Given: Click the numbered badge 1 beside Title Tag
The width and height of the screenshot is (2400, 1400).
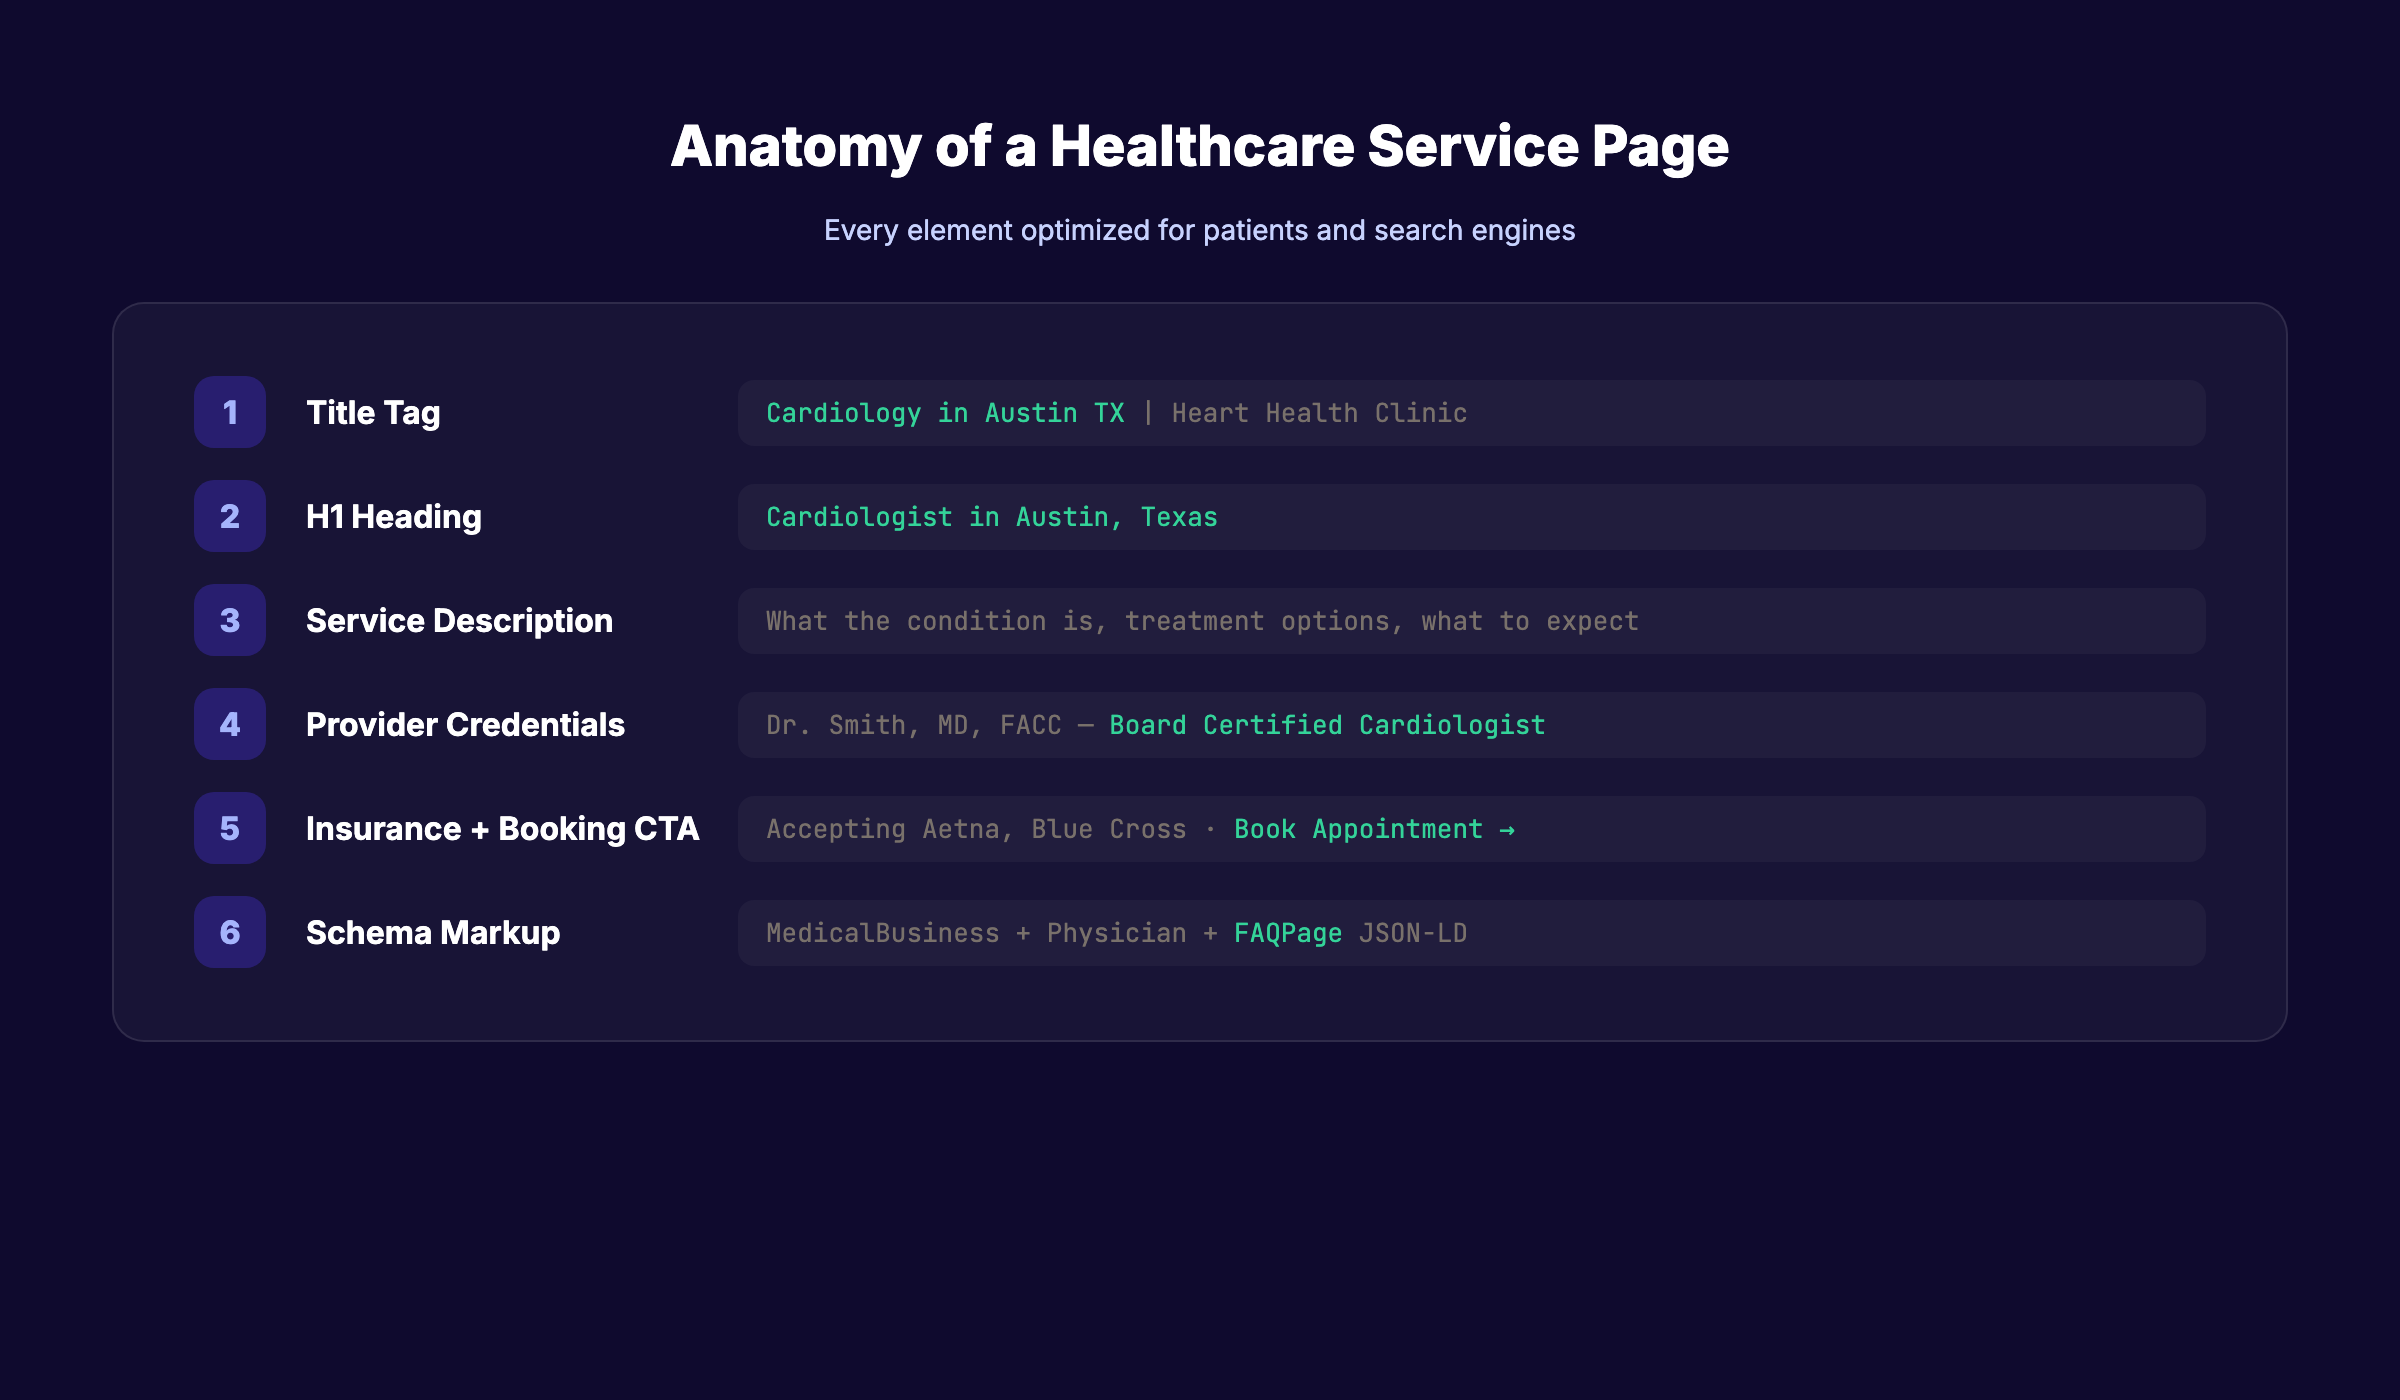Looking at the screenshot, I should (229, 412).
